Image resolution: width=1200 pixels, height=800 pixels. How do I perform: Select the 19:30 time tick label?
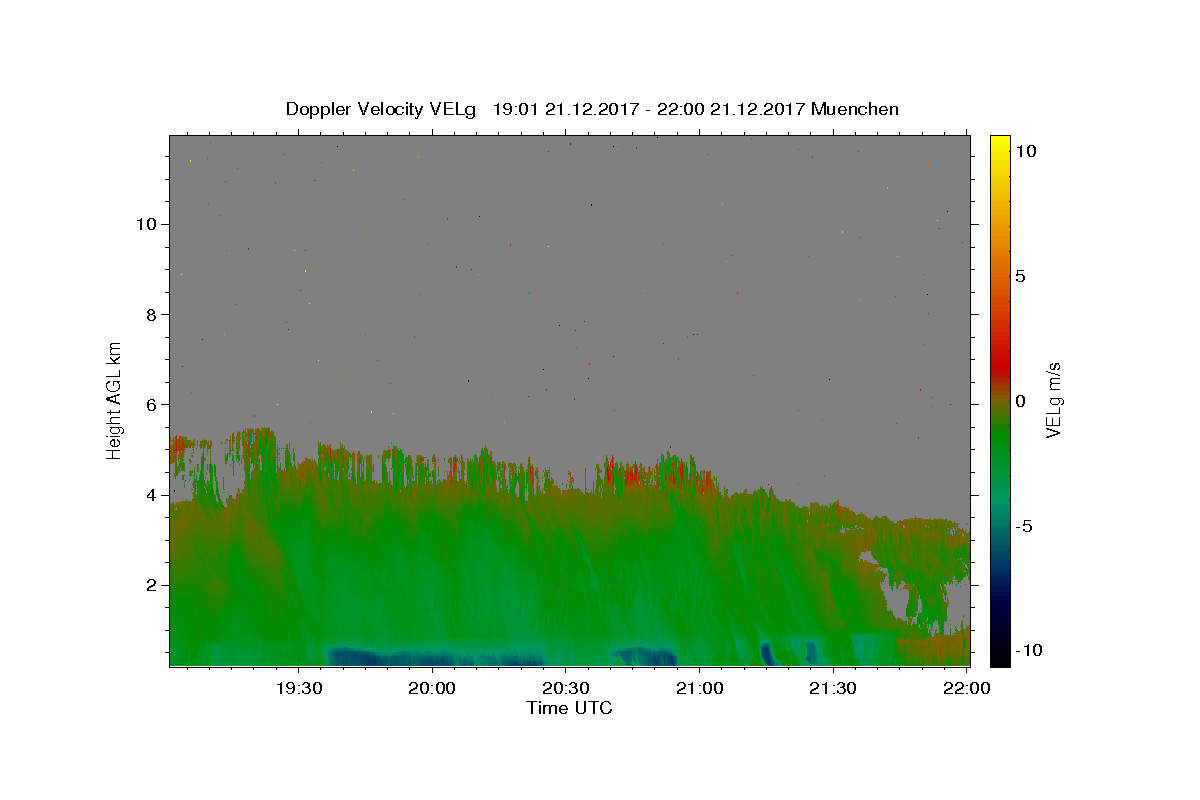tap(299, 688)
